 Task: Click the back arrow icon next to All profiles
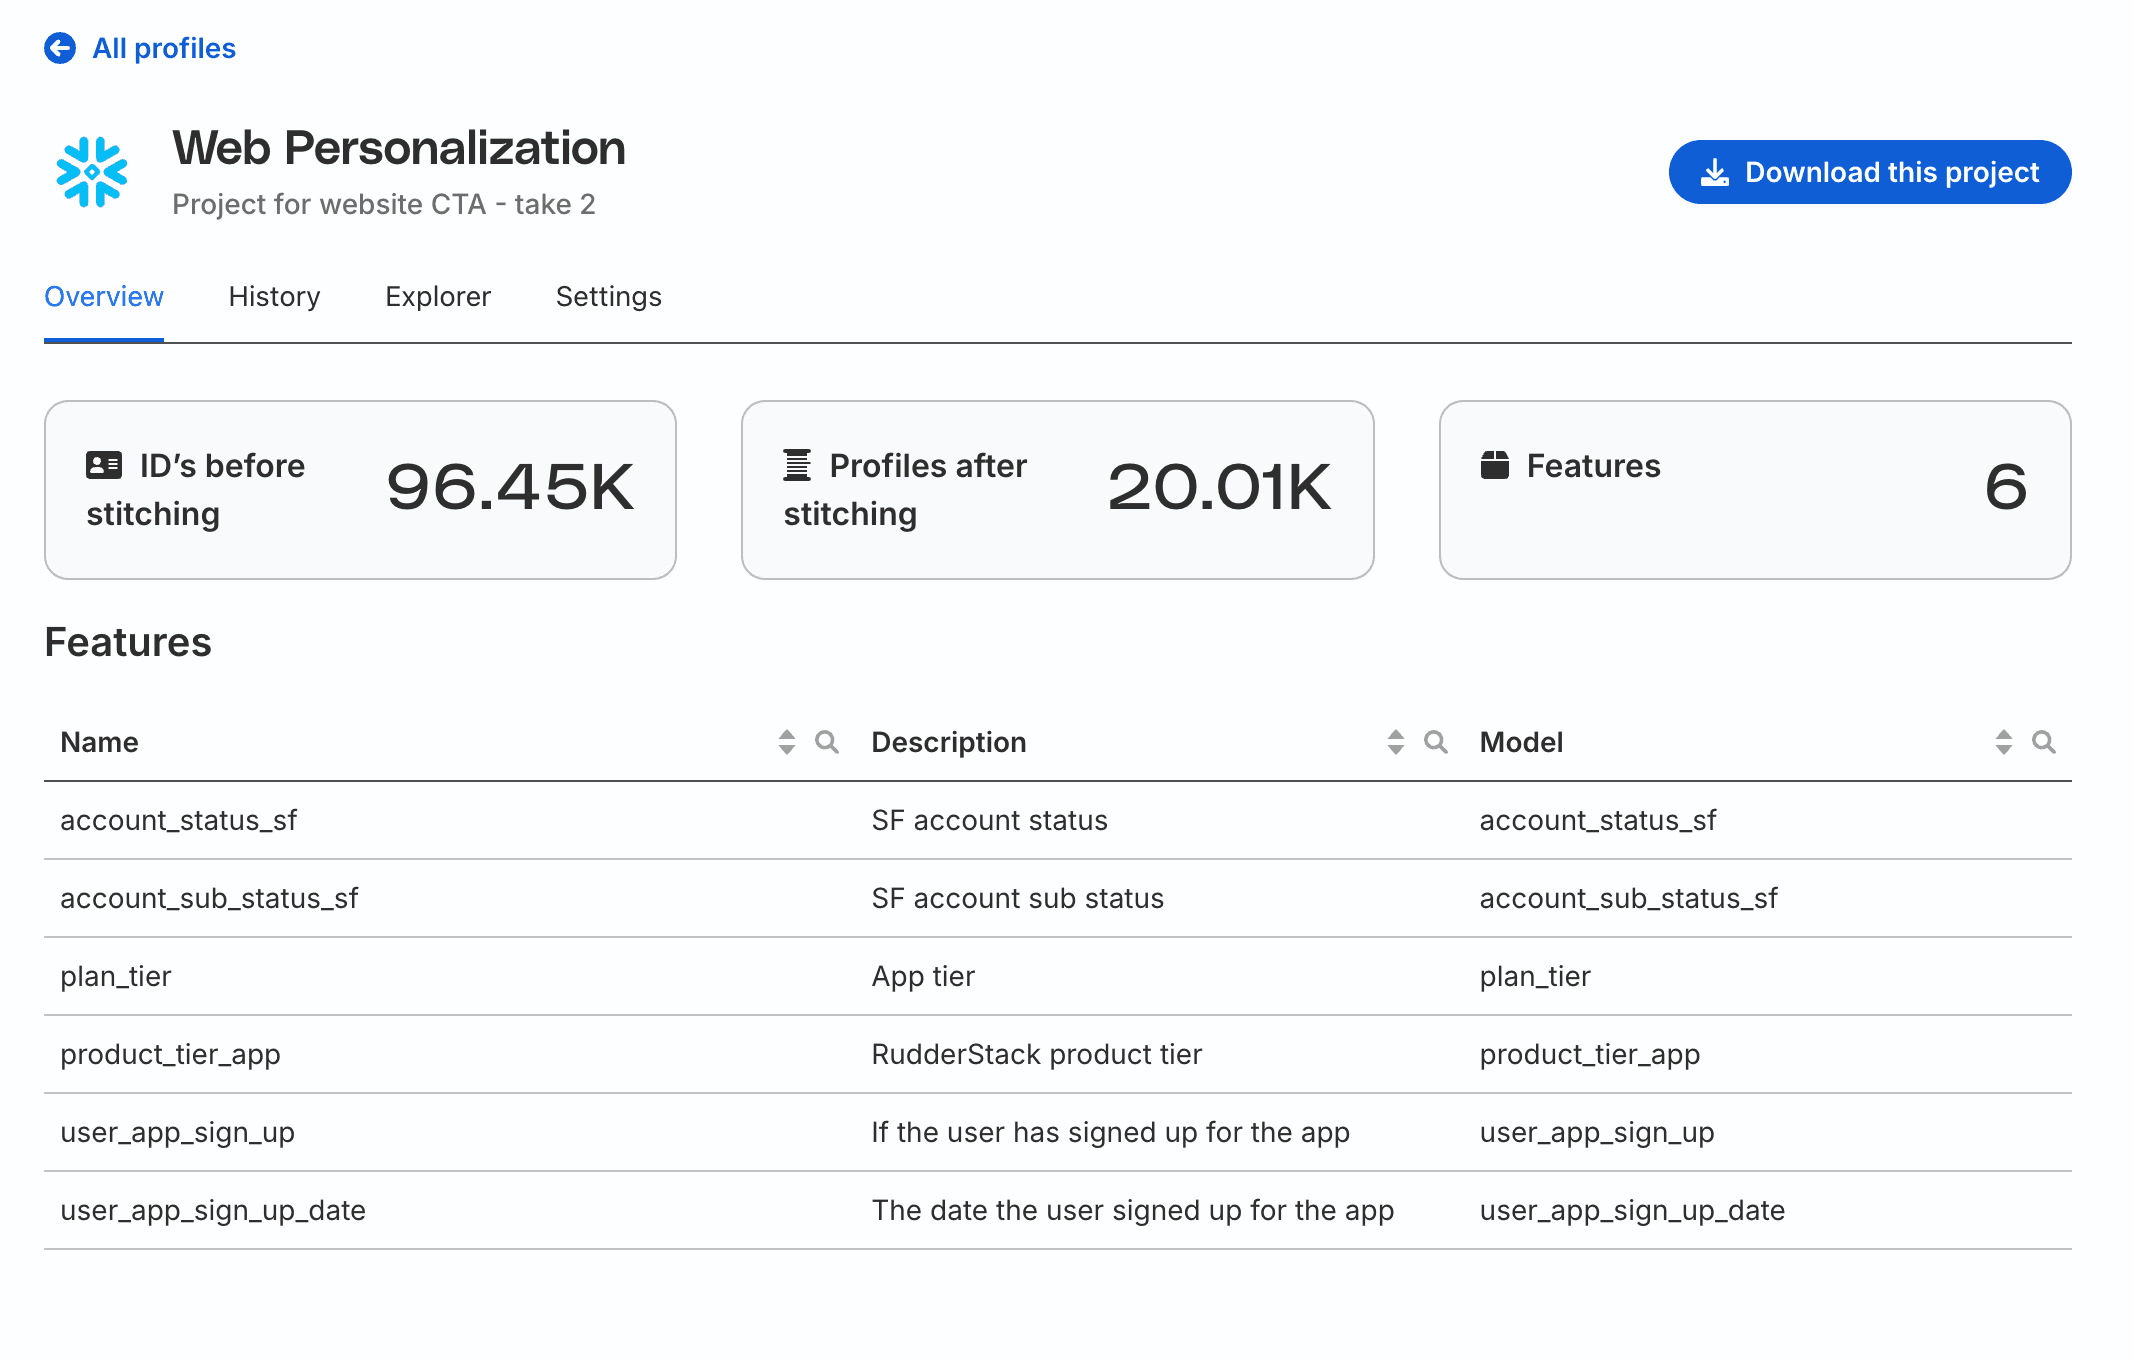(60, 48)
